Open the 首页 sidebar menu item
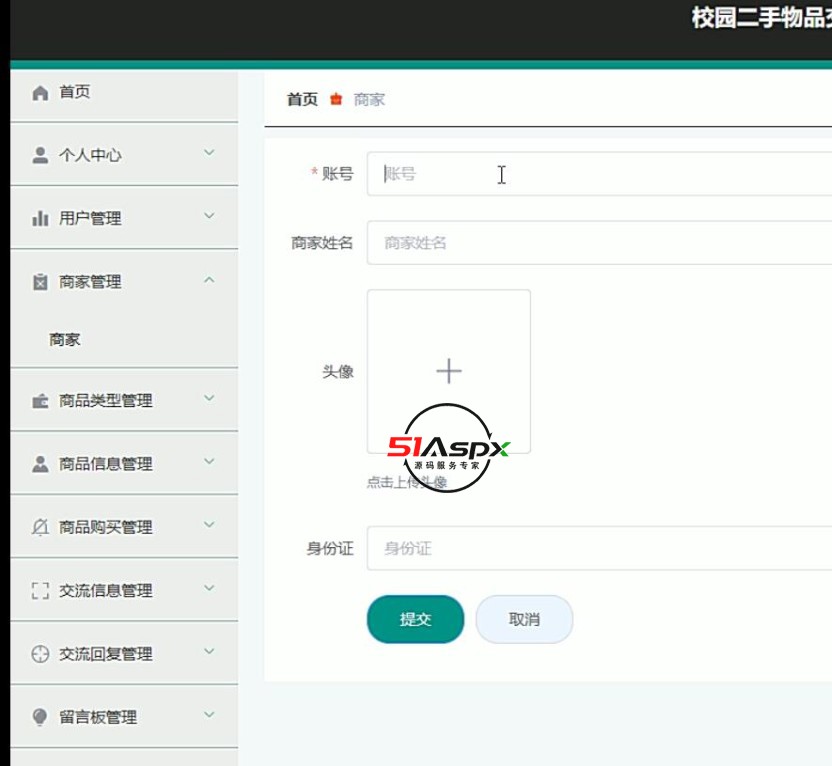 click(x=124, y=95)
